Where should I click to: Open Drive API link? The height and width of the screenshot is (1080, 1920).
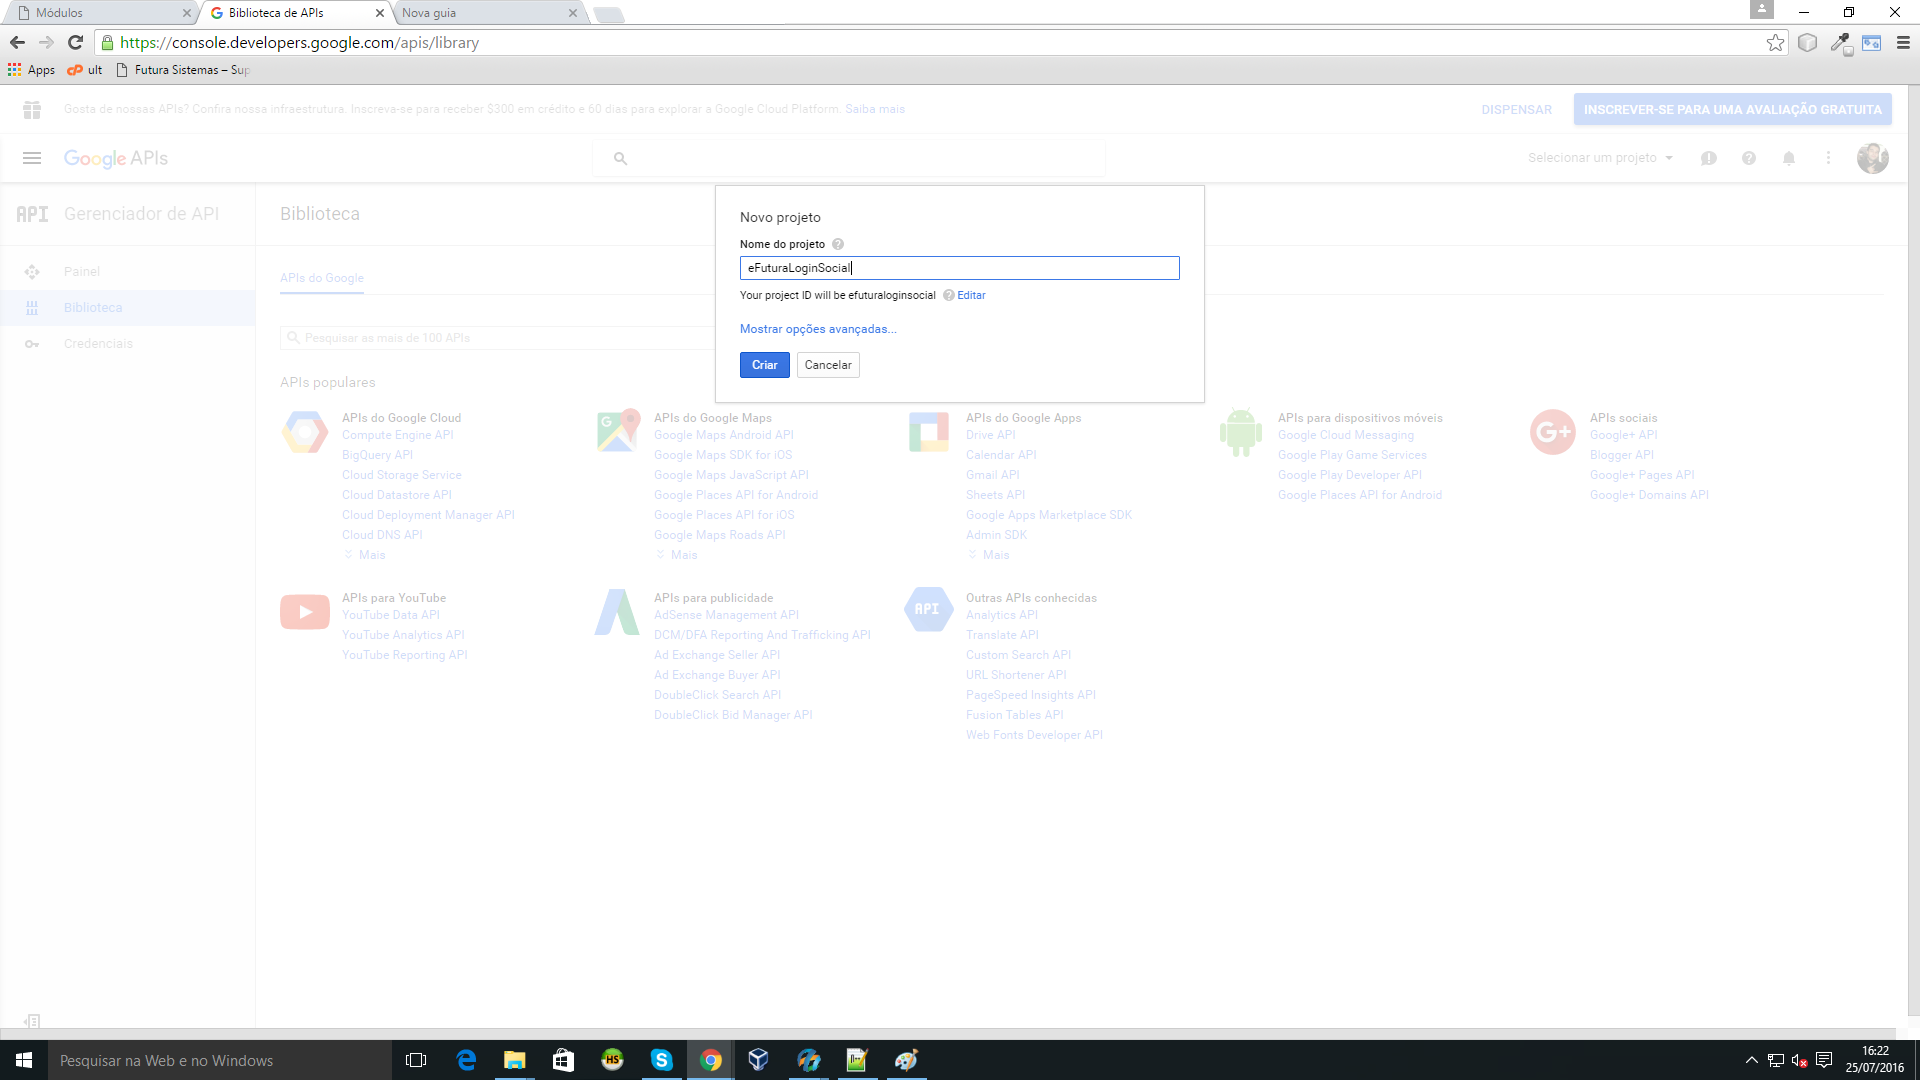pyautogui.click(x=991, y=435)
